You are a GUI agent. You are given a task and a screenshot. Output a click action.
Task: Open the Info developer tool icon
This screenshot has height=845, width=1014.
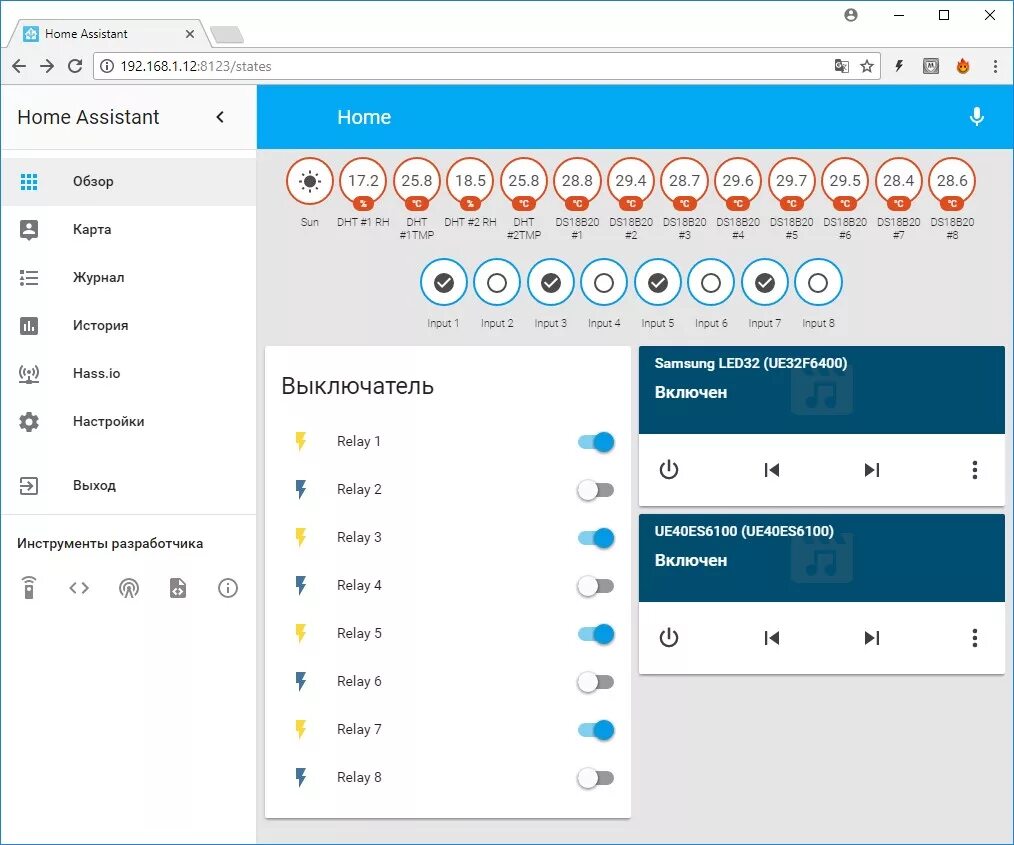[228, 588]
